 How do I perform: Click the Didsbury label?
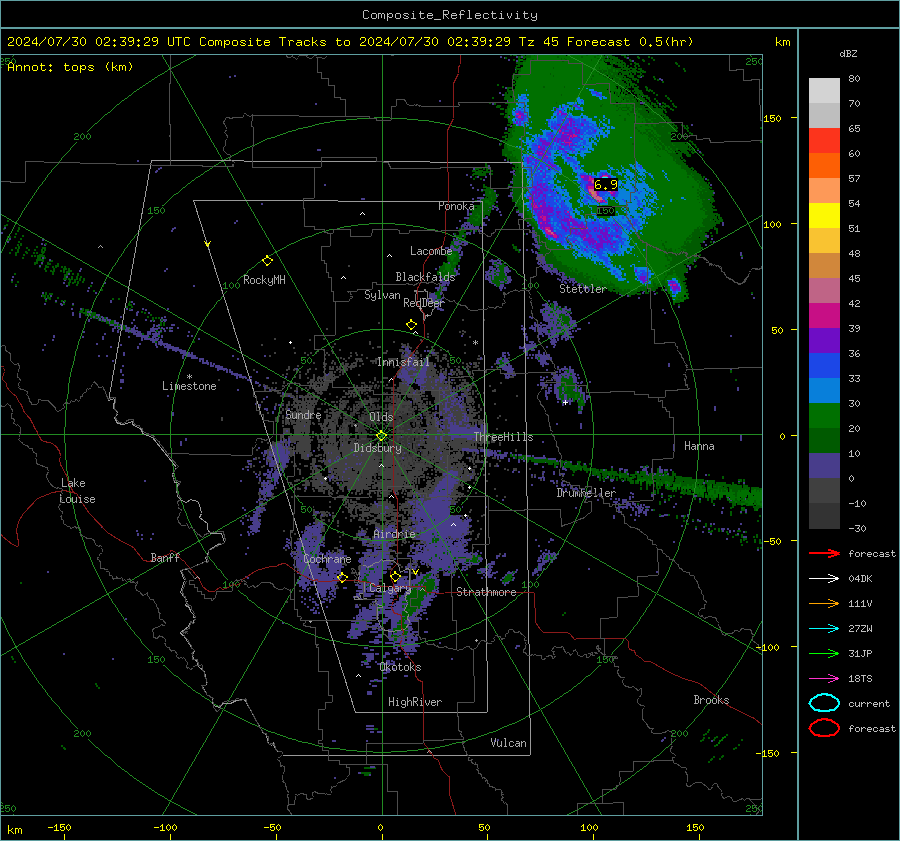(x=377, y=448)
